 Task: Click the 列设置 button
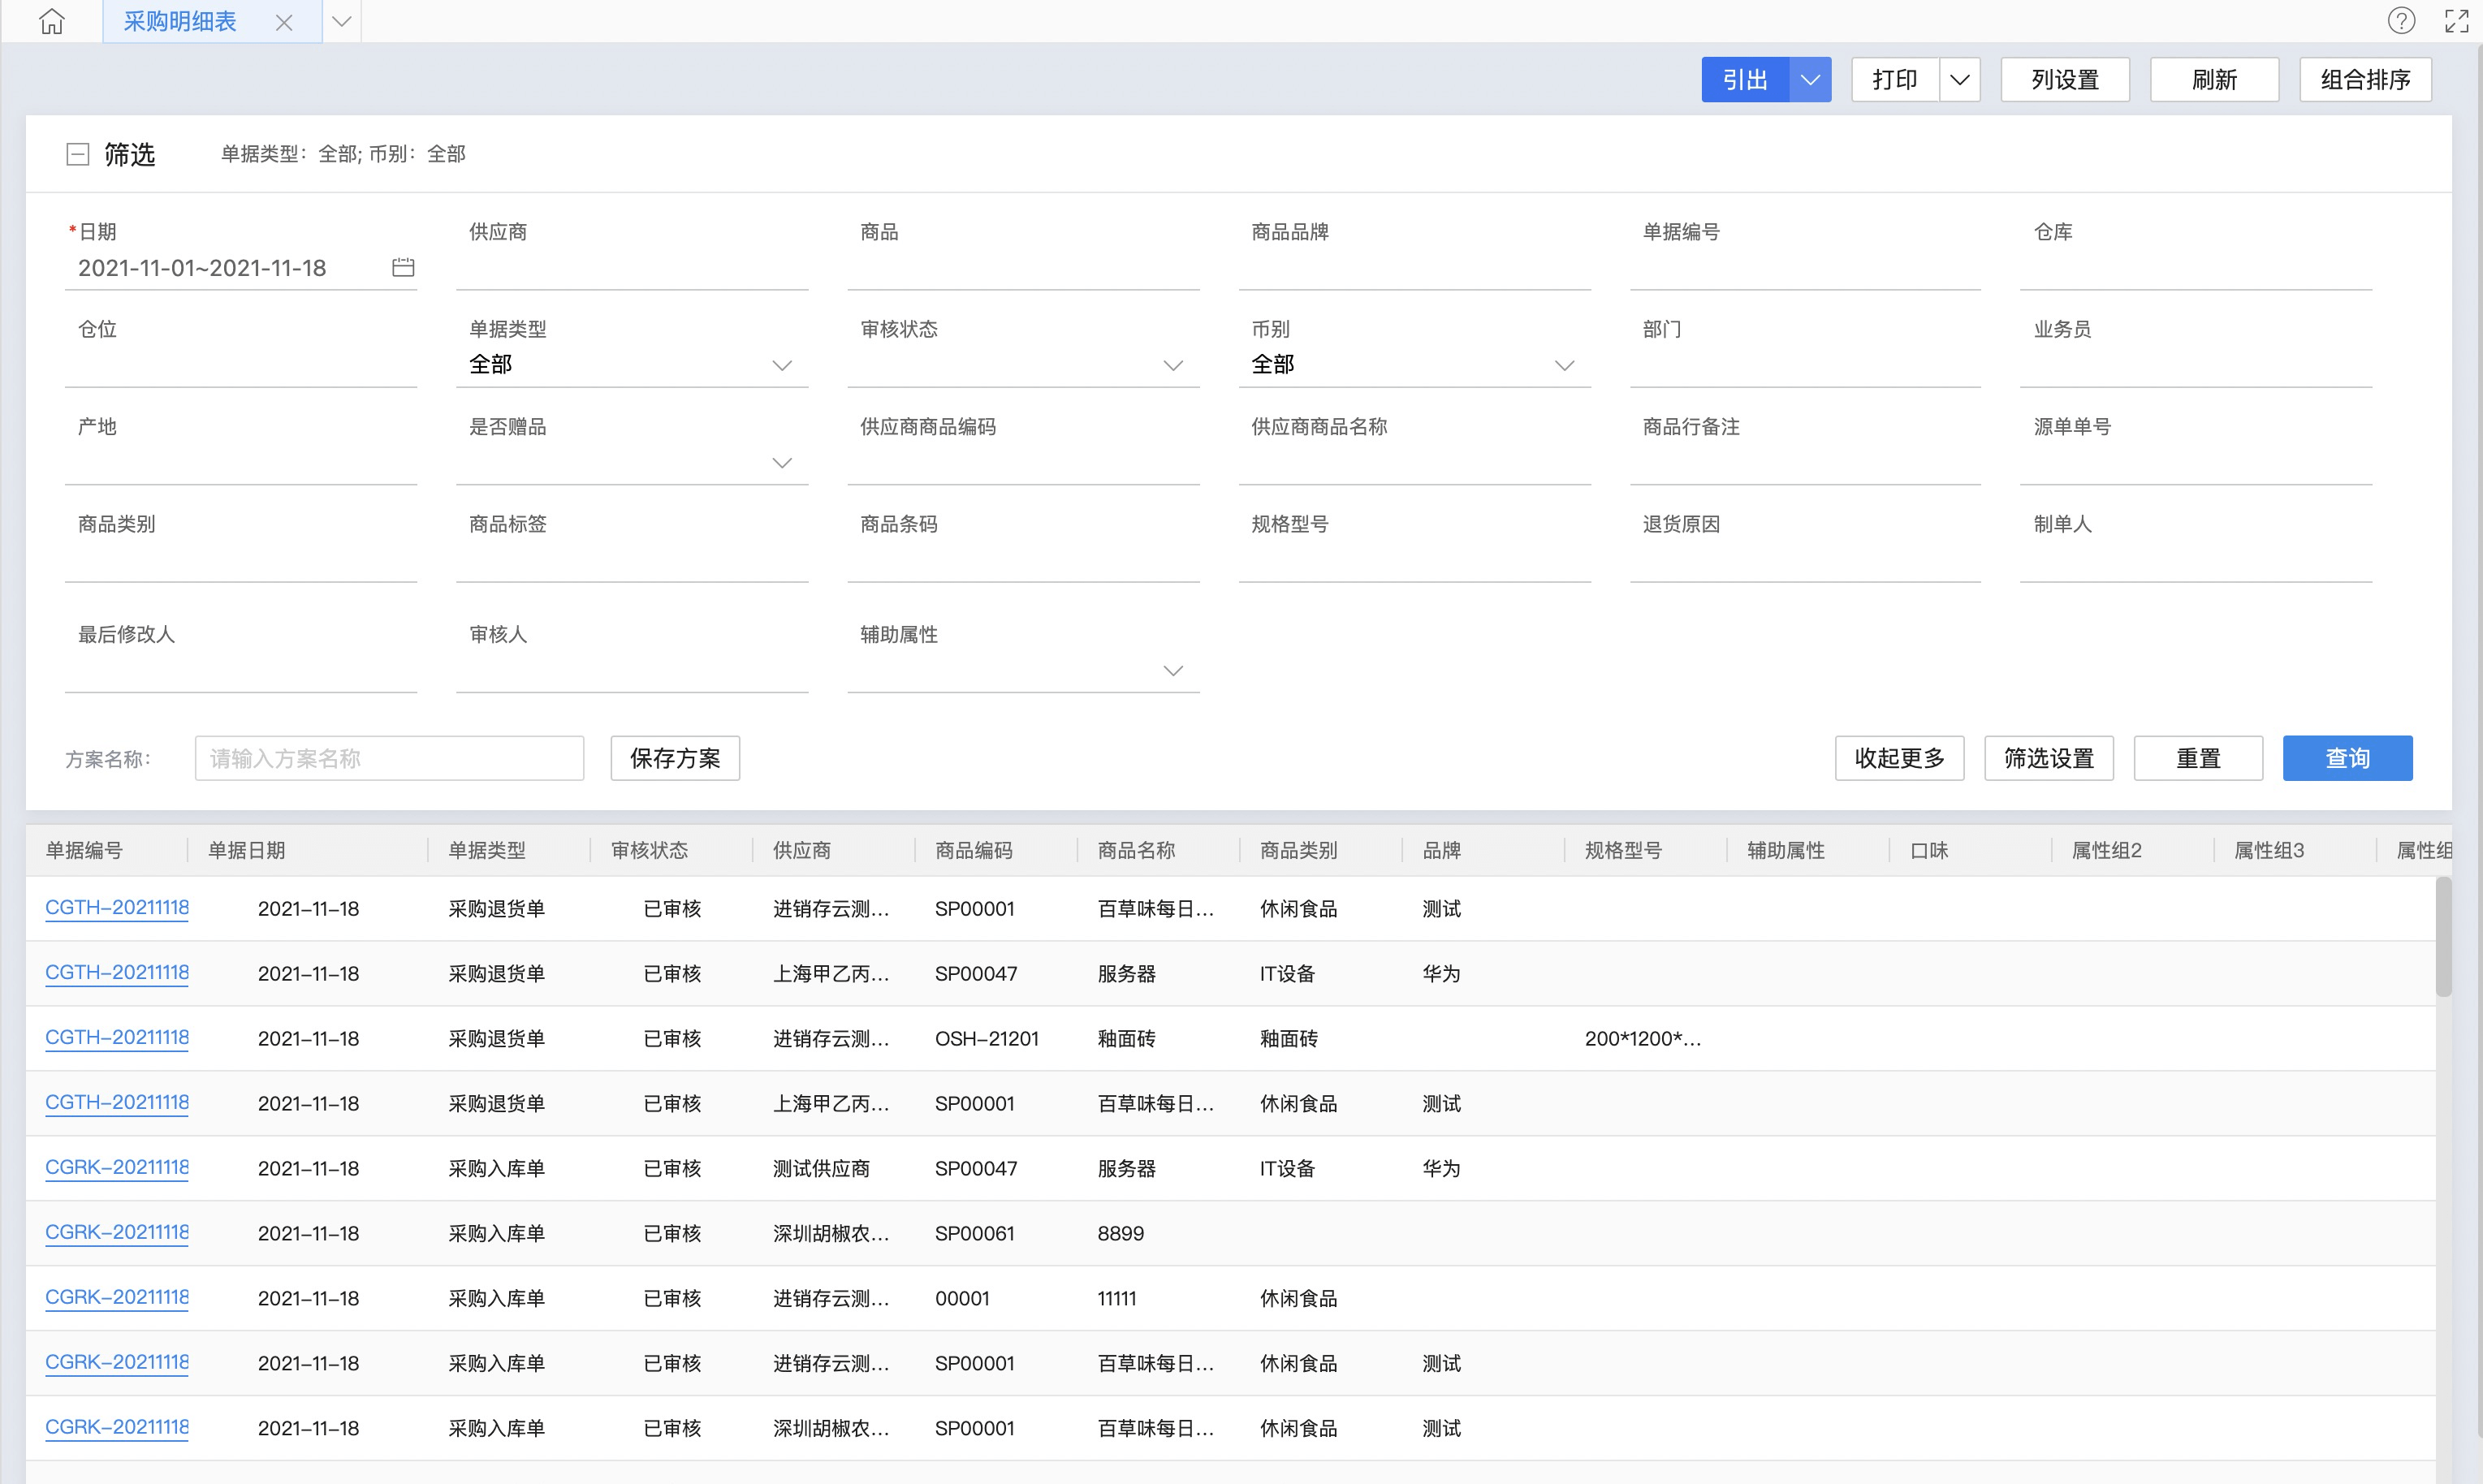click(x=2064, y=80)
